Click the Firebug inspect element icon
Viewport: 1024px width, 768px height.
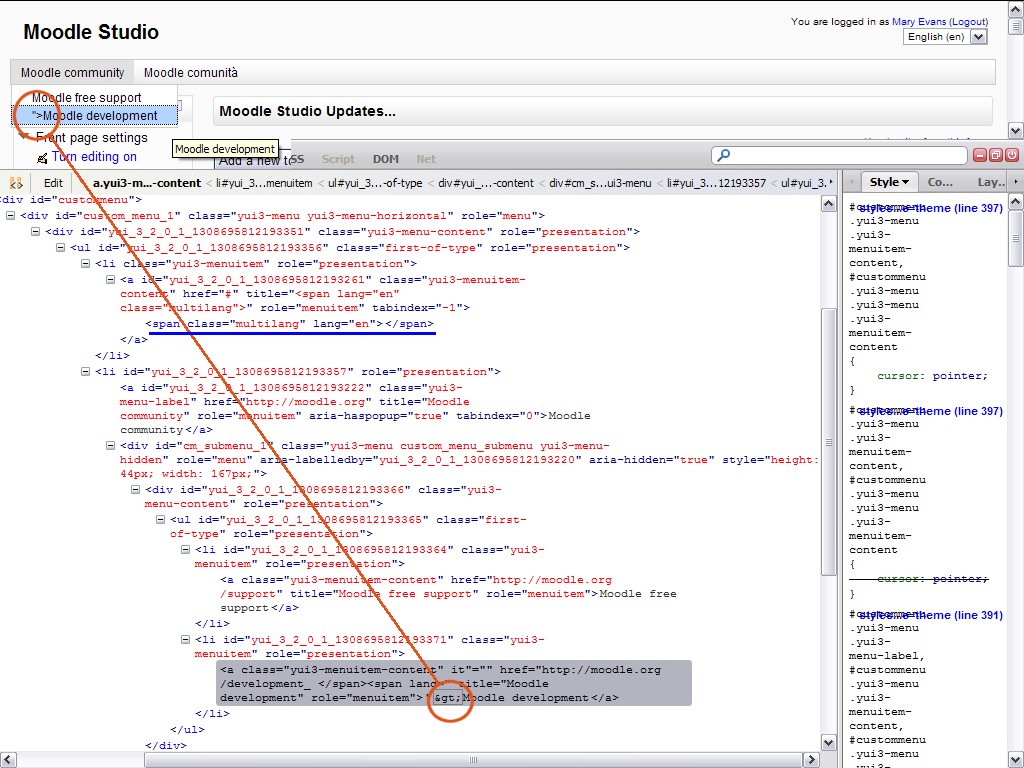(16, 184)
